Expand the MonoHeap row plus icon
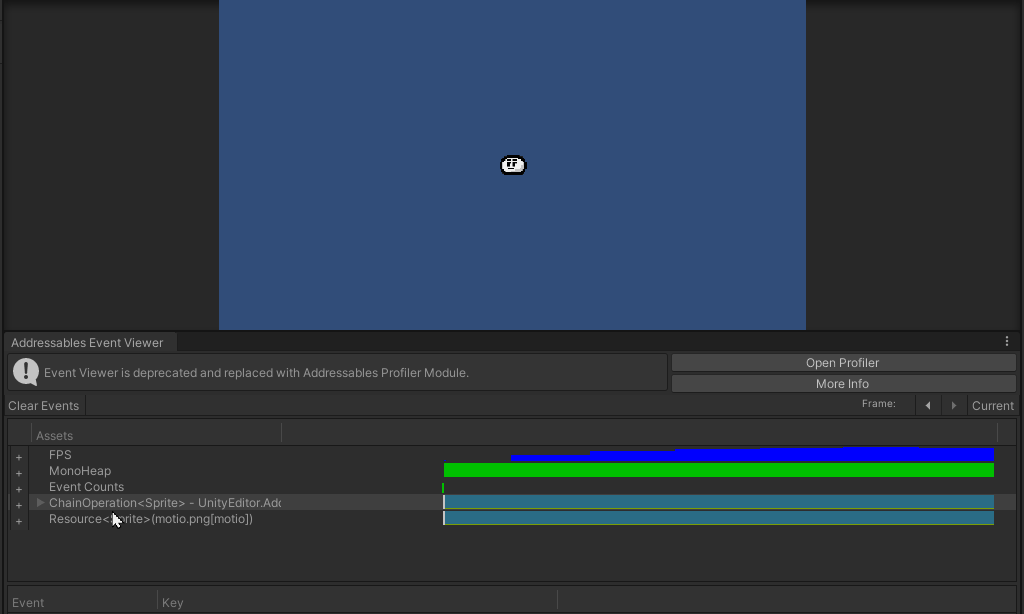Image resolution: width=1024 pixels, height=614 pixels. (x=18, y=472)
